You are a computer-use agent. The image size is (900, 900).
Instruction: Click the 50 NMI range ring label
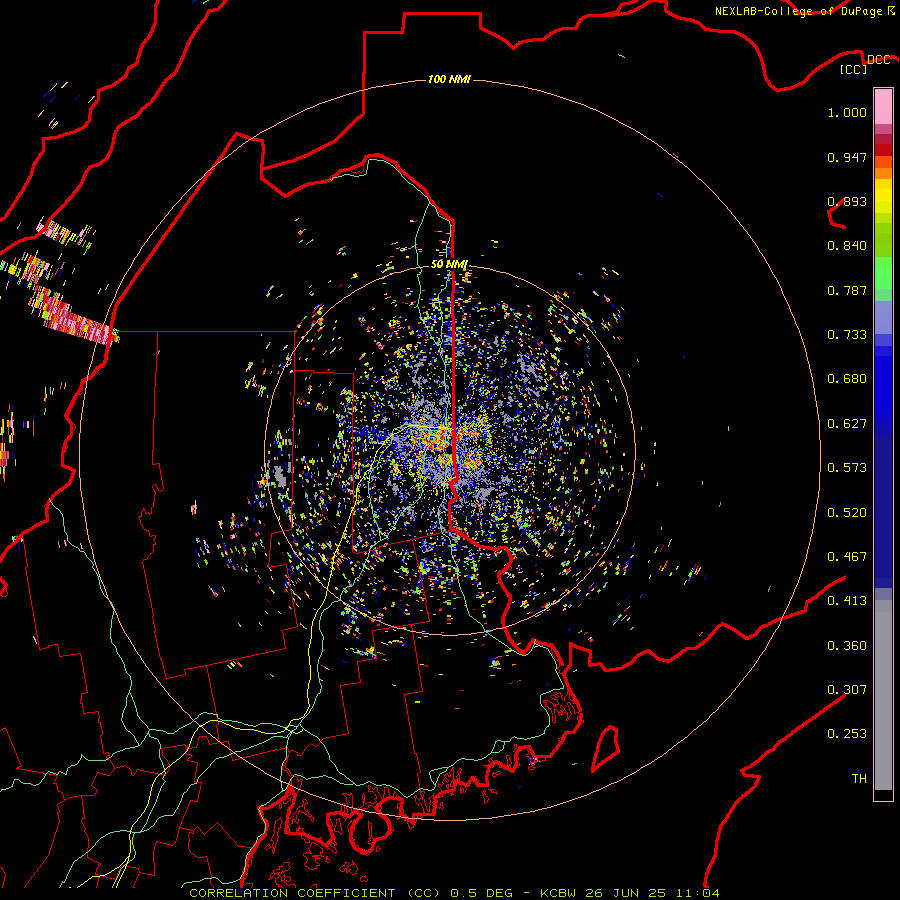[449, 264]
